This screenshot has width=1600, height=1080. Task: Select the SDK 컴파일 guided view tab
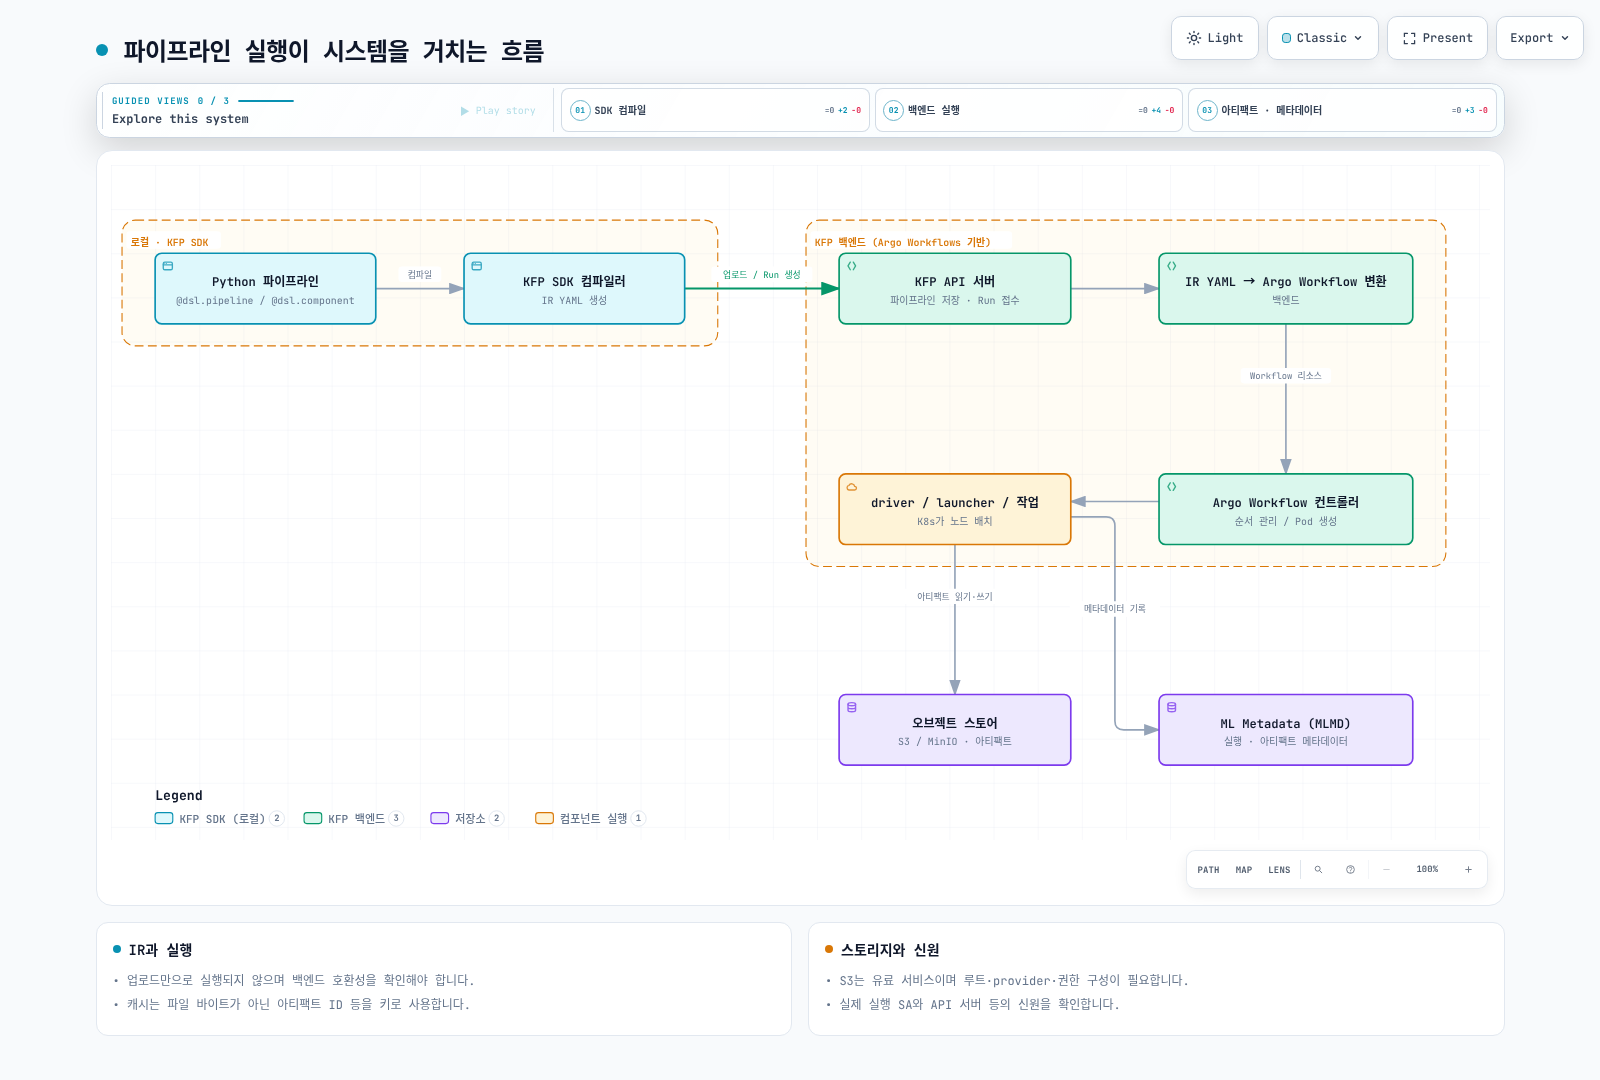click(715, 110)
